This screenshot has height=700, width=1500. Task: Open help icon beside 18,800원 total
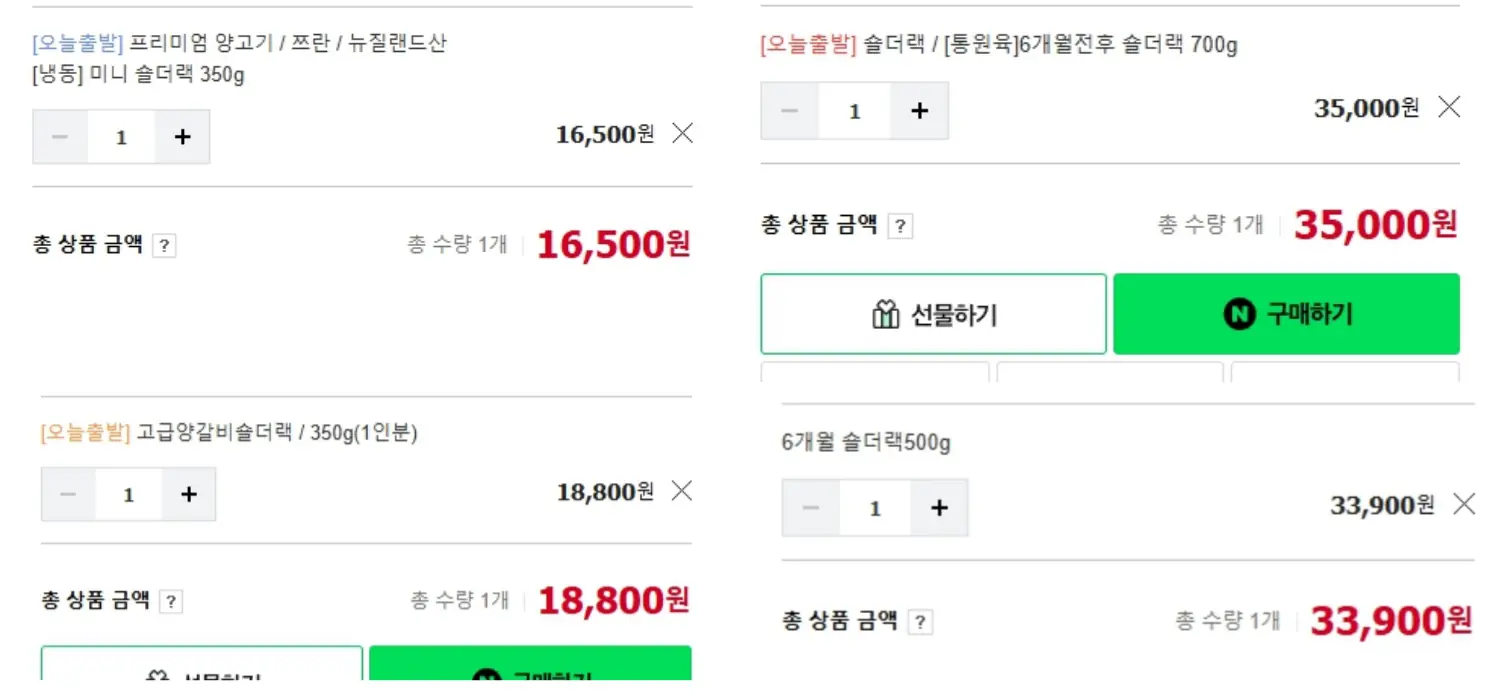(x=171, y=602)
